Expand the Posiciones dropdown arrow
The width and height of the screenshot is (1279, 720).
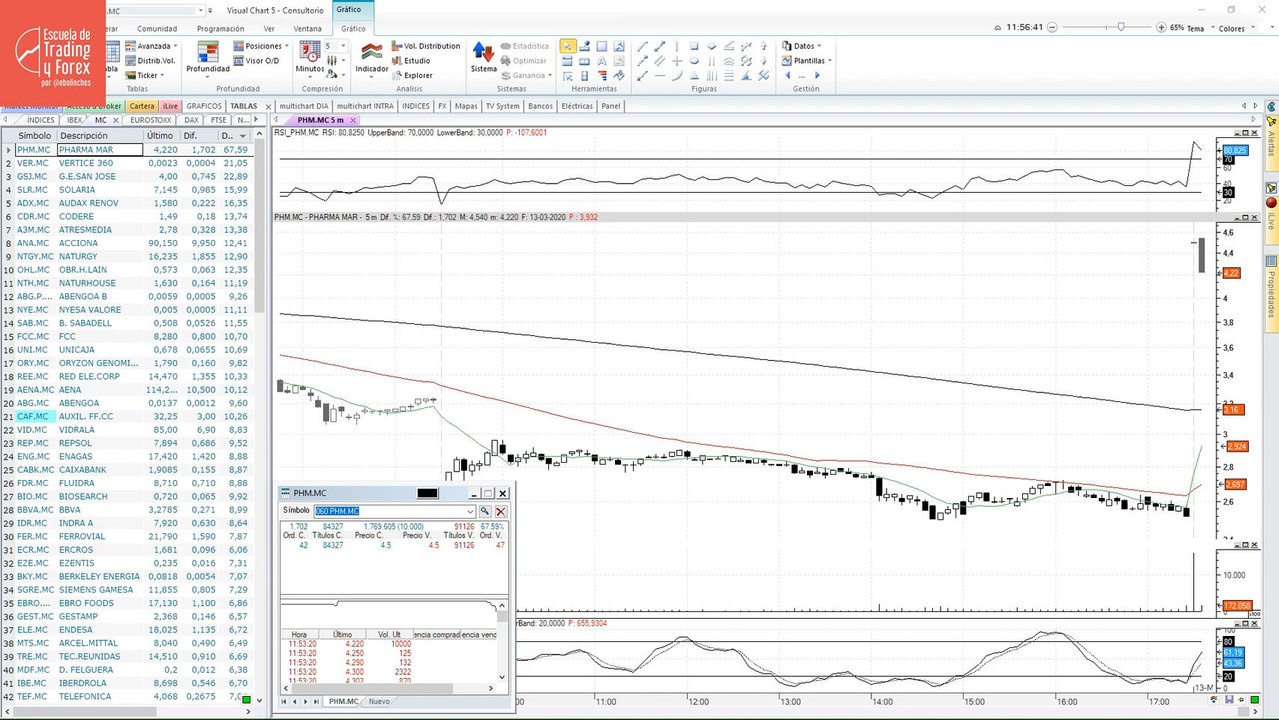click(x=286, y=46)
